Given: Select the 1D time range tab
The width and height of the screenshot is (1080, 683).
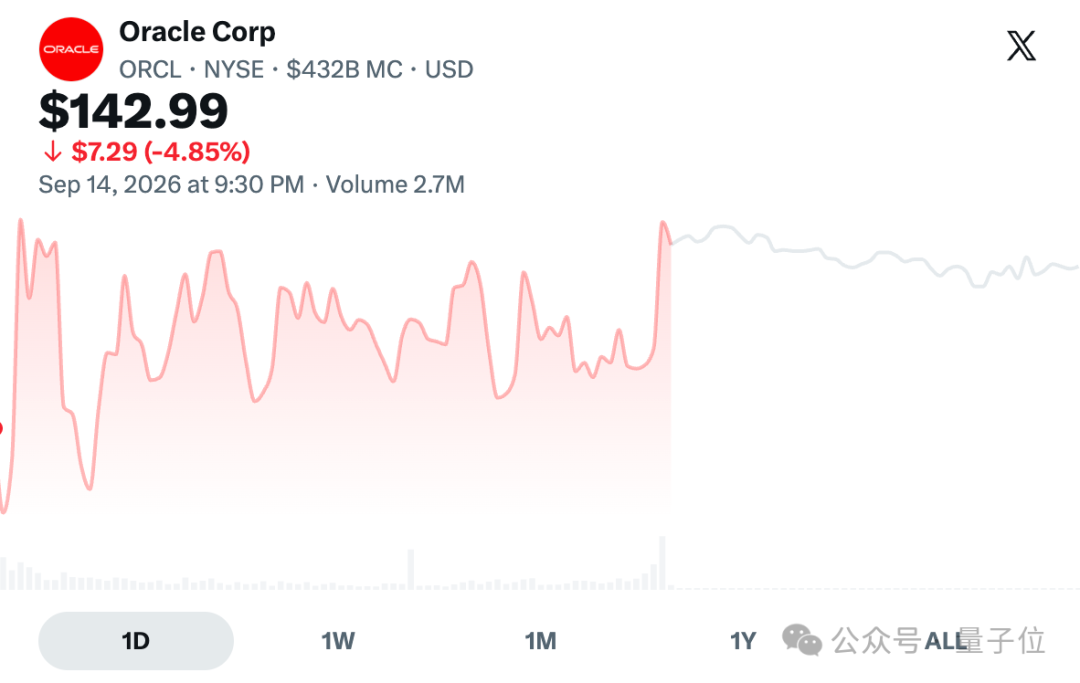Looking at the screenshot, I should pyautogui.click(x=136, y=641).
